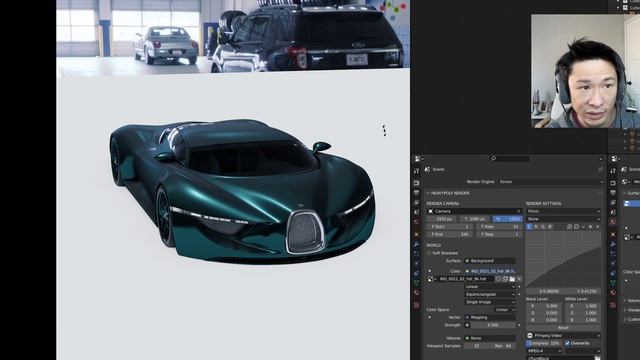Image resolution: width=640 pixels, height=360 pixels.
Task: Adjust the Compress 33% slider
Action: click(x=544, y=343)
